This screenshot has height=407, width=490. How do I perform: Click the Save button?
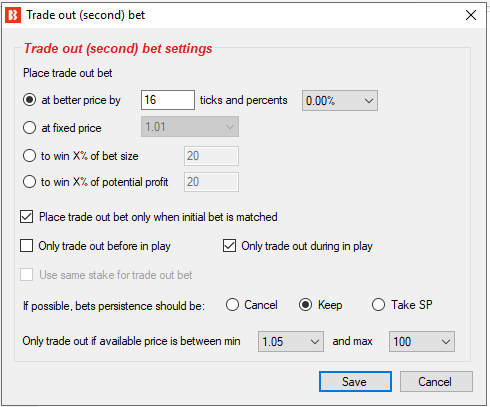tap(355, 382)
